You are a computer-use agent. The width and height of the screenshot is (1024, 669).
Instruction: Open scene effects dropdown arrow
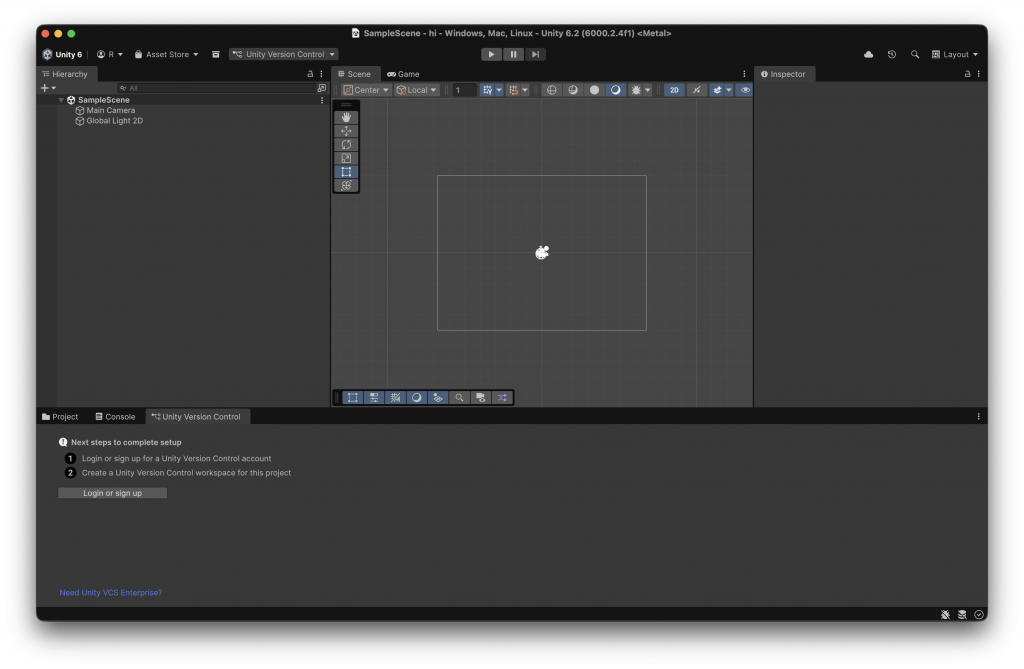point(729,90)
